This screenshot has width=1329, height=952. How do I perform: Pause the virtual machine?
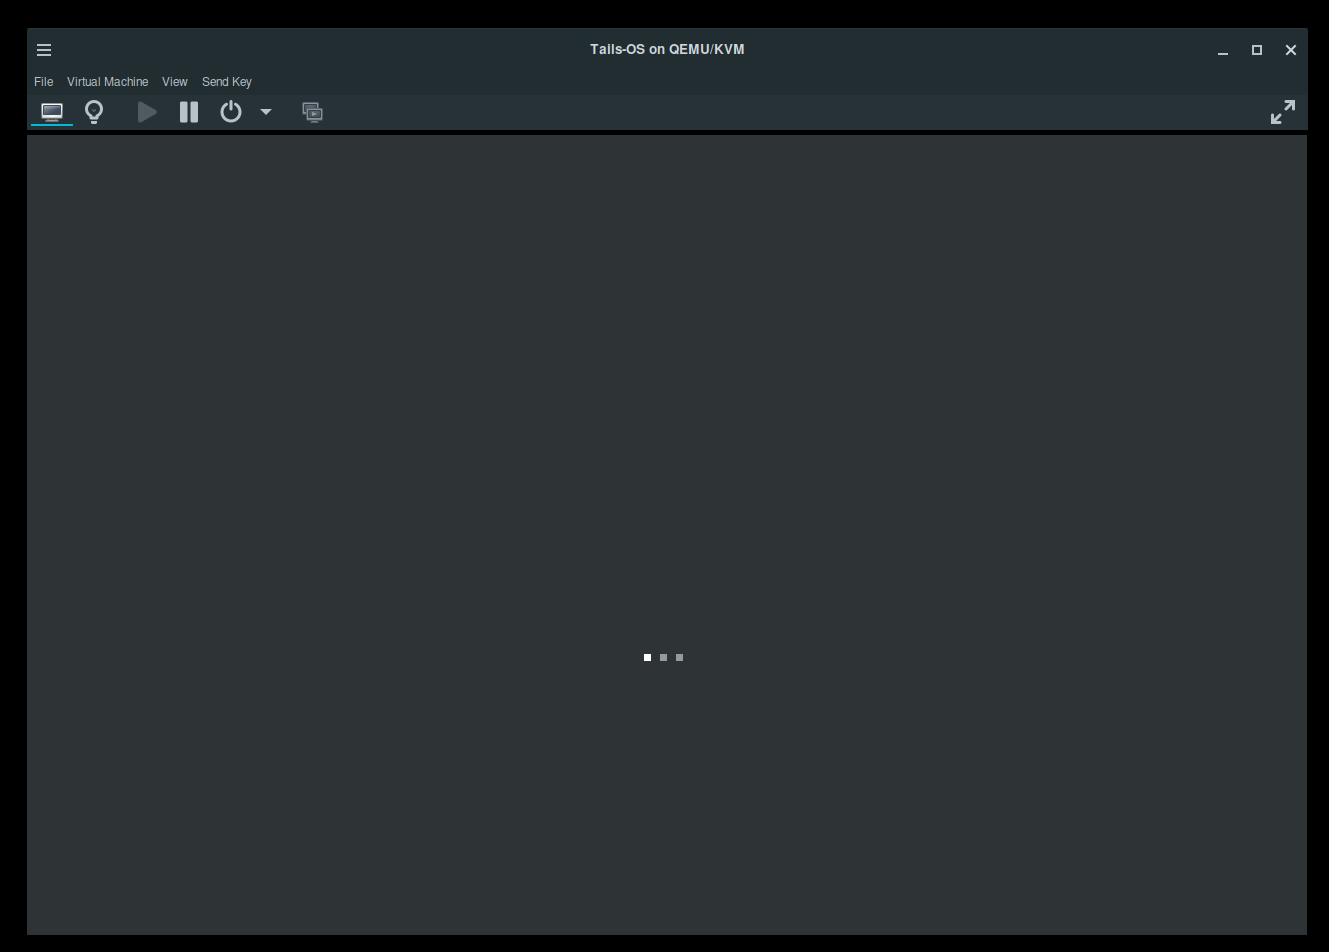(189, 112)
